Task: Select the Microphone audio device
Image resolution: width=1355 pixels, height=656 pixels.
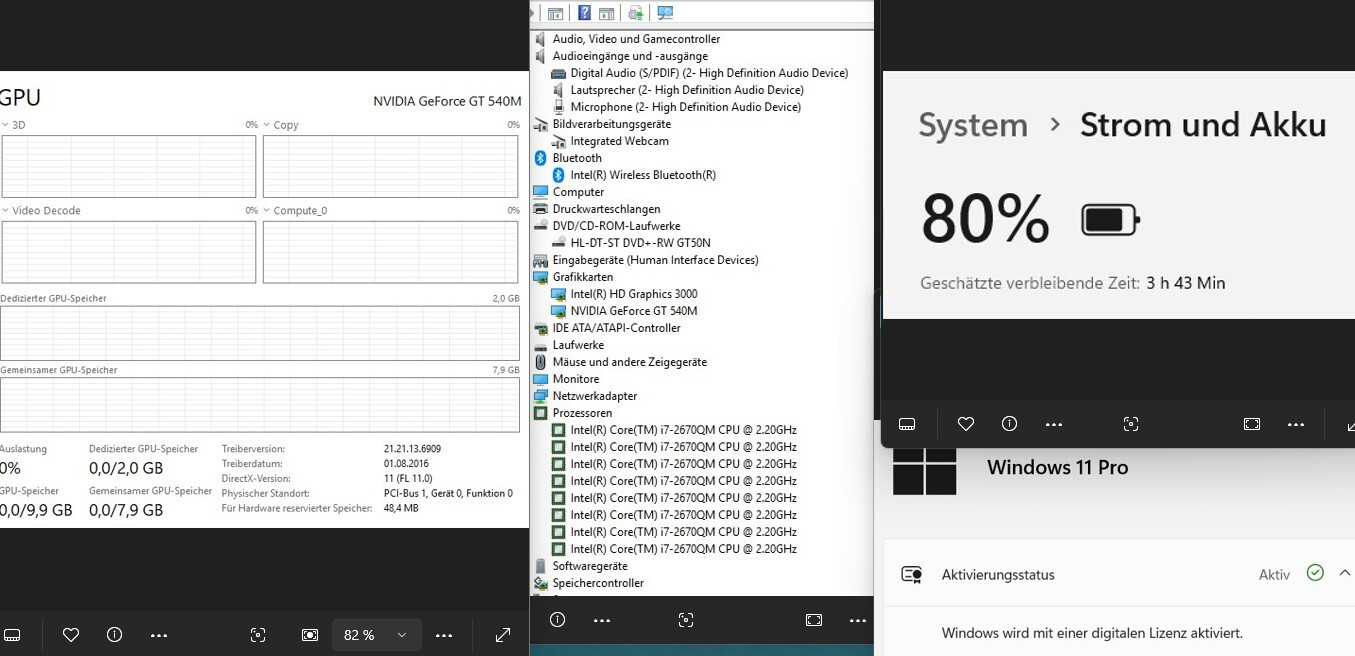Action: click(686, 107)
